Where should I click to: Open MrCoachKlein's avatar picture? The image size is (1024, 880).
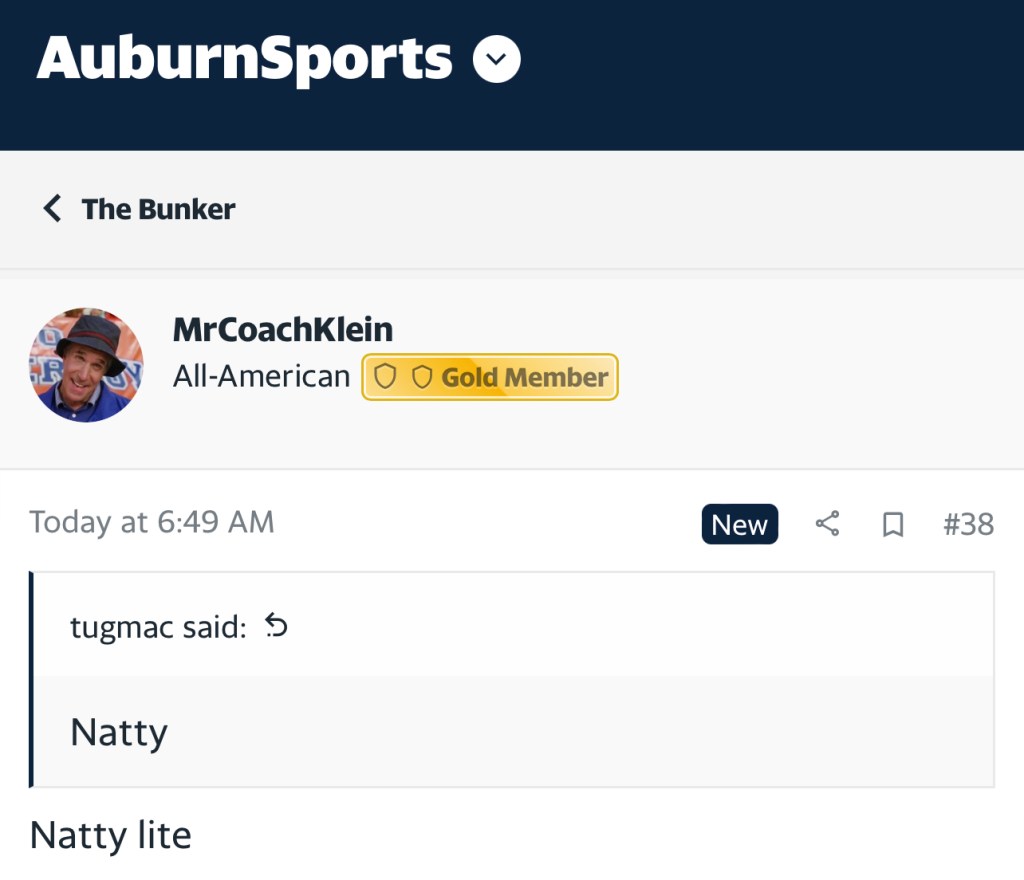tap(86, 365)
